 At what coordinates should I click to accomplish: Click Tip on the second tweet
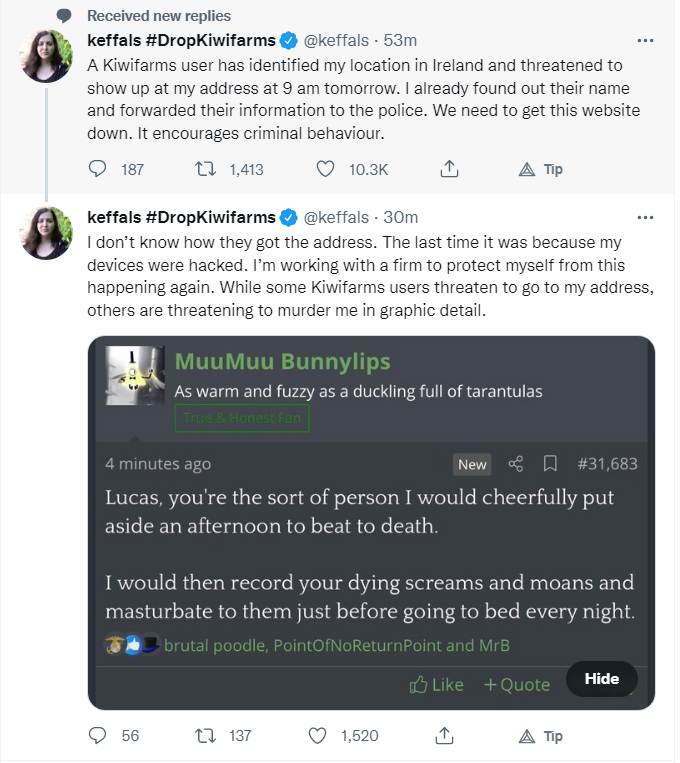[541, 735]
